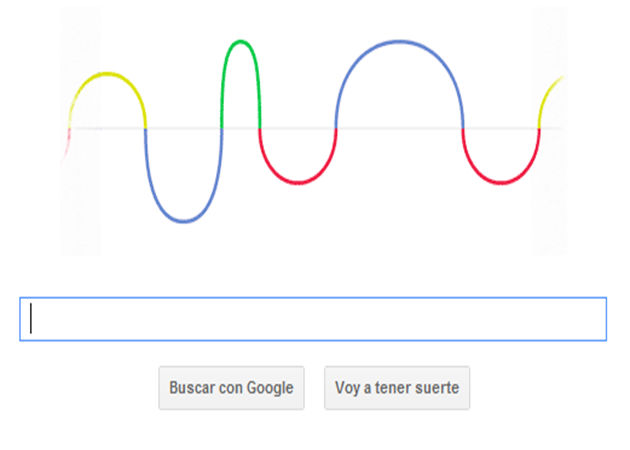This screenshot has width=630, height=450.
Task: Click the red trough right of the wide blue arc
Action: 501,183
